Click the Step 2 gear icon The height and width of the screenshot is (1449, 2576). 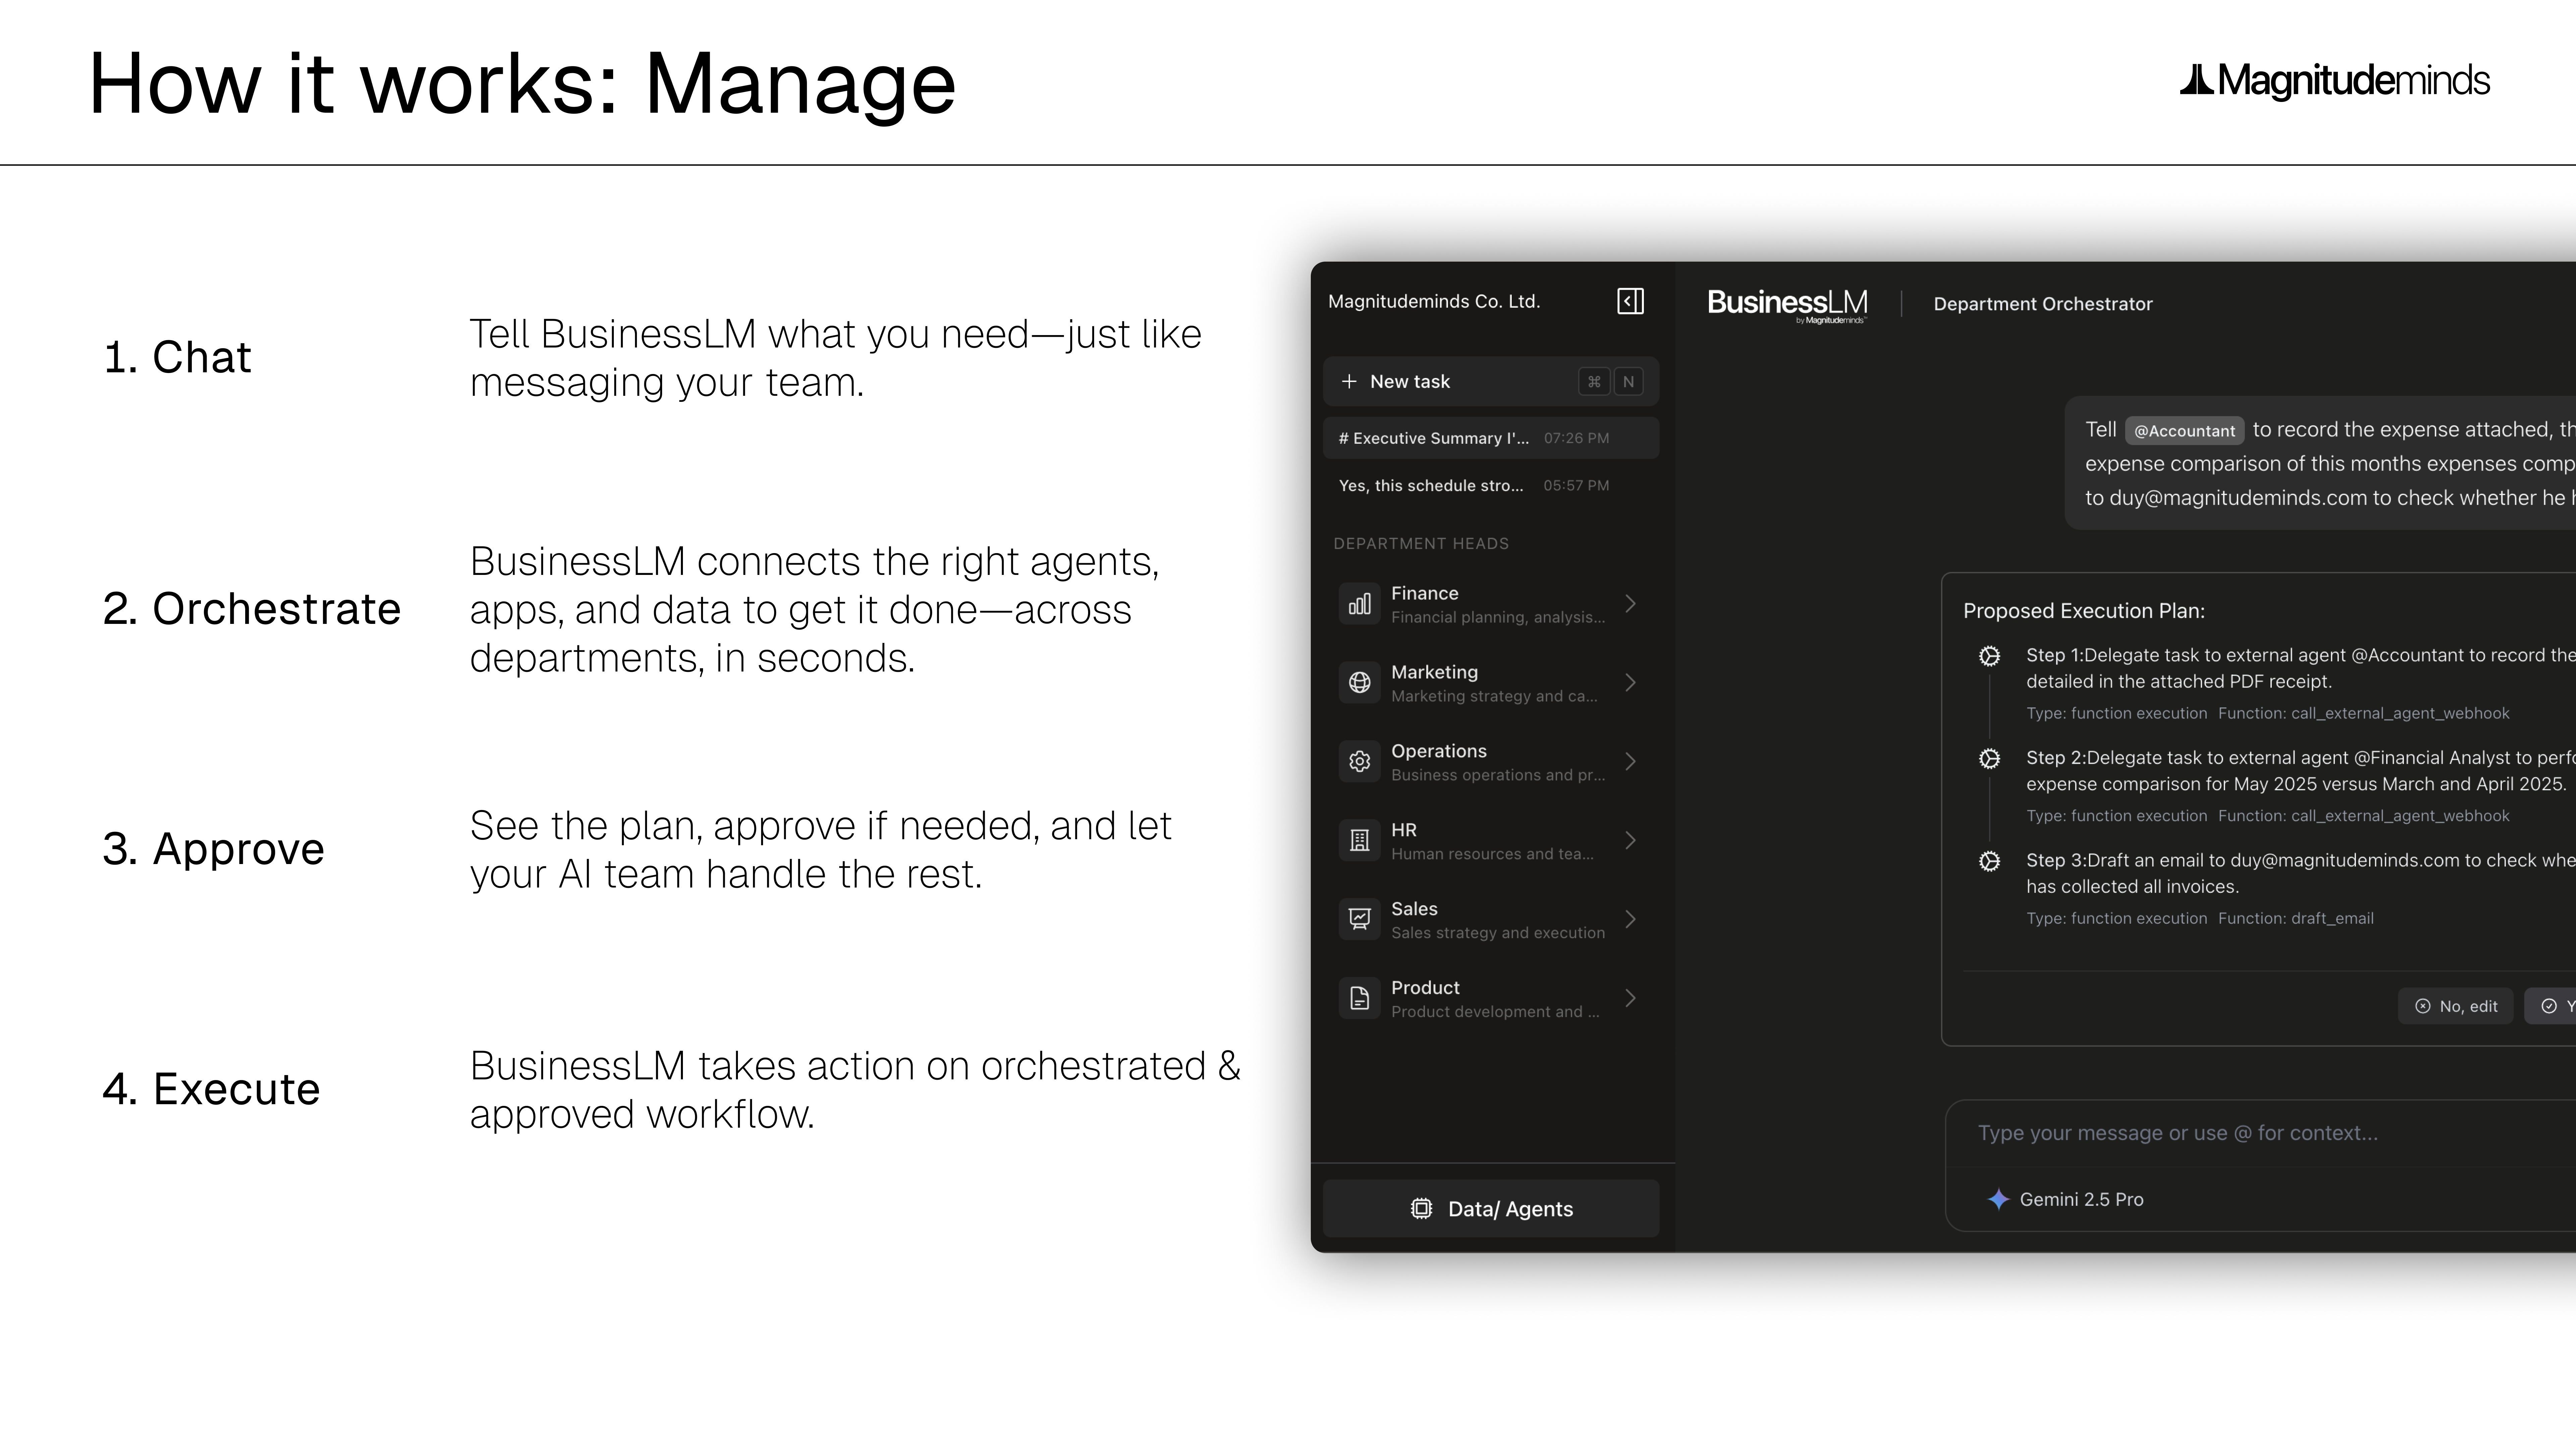[x=1990, y=759]
